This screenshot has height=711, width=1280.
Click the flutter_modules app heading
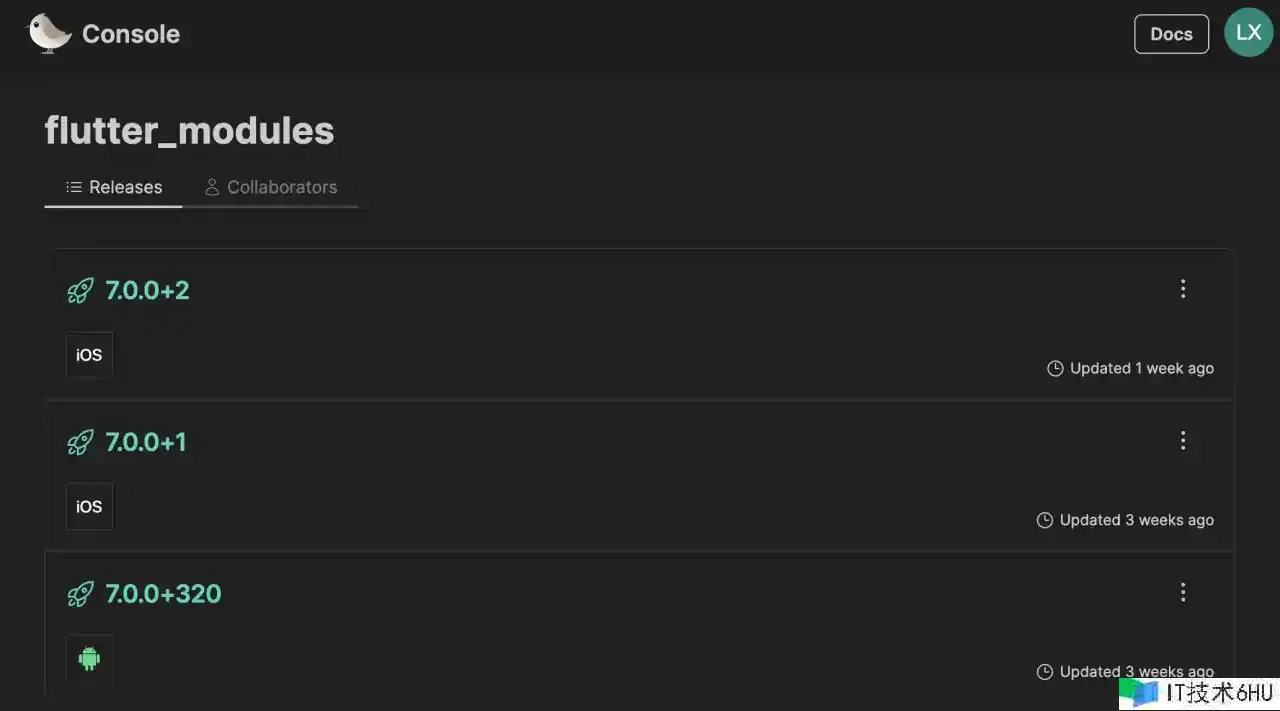point(189,131)
